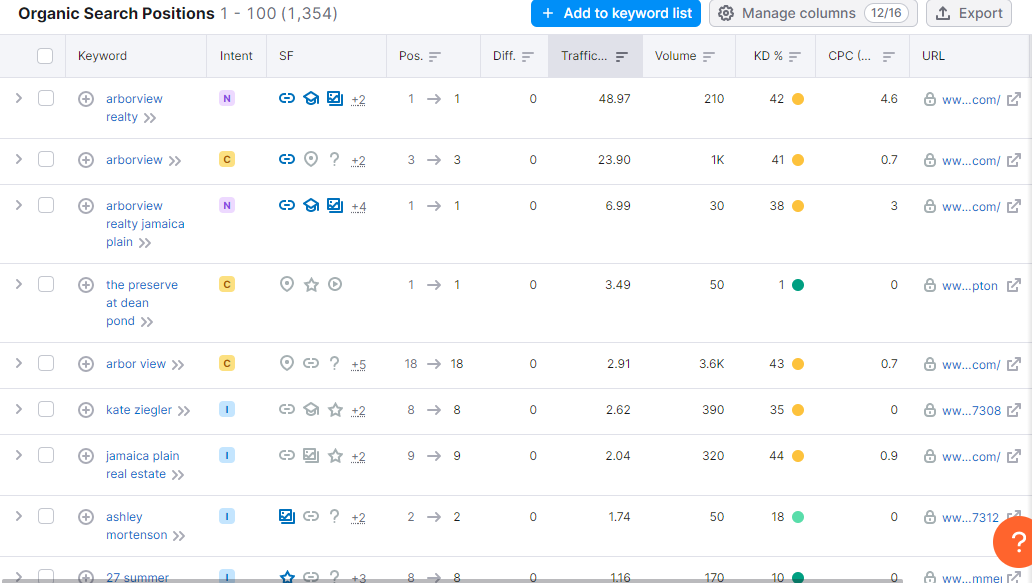
Task: Open the arborview realty keyword link
Action: tap(134, 108)
